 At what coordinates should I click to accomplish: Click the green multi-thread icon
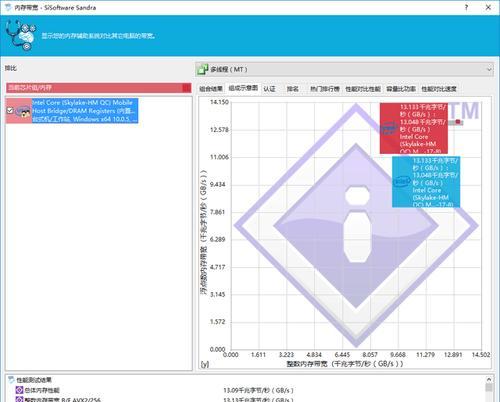pos(202,69)
